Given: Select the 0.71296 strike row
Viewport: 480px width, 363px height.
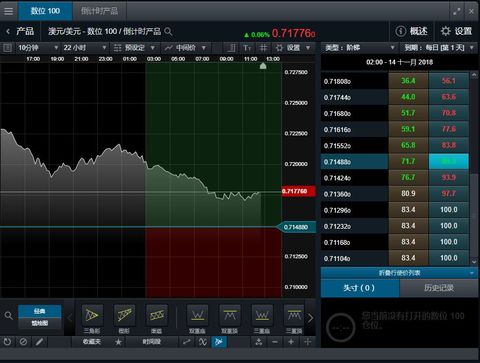Looking at the screenshot, I should [x=354, y=210].
